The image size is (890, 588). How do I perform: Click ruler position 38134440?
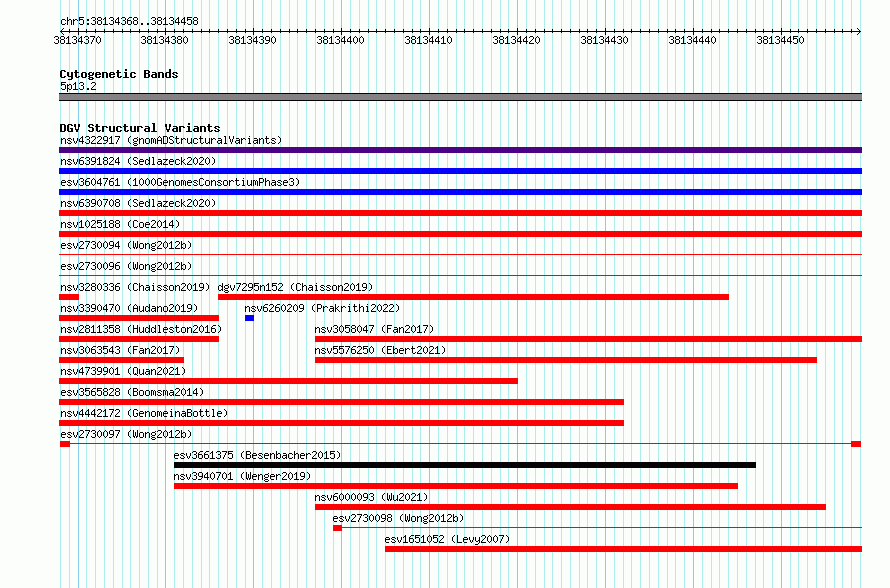[x=692, y=40]
